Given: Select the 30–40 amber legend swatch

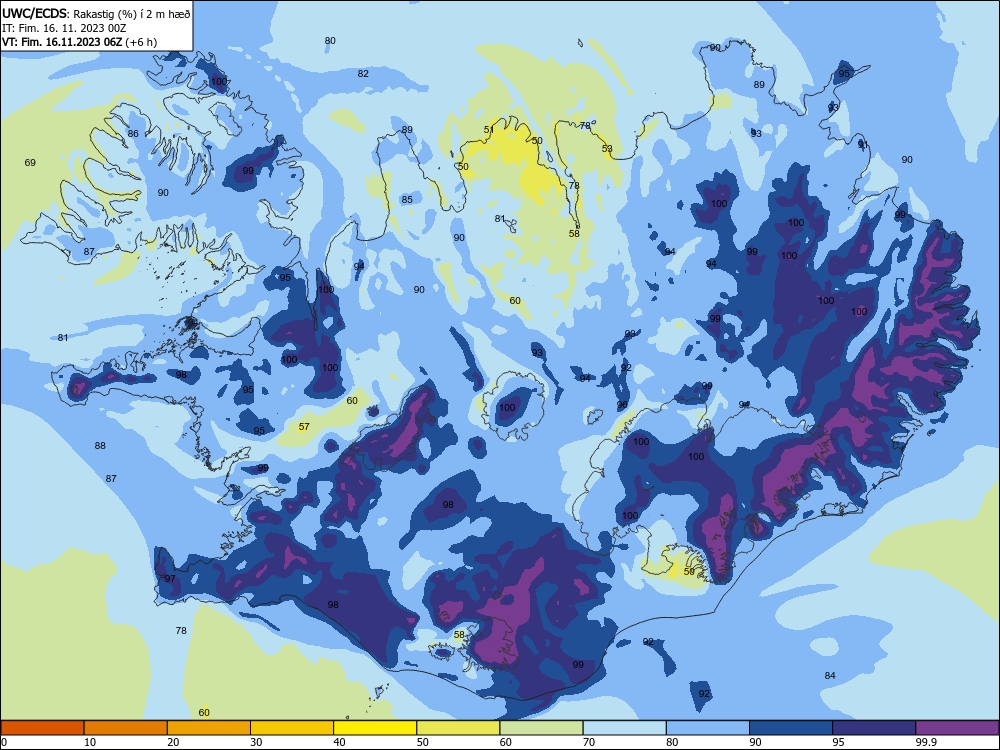Looking at the screenshot, I should (x=292, y=728).
